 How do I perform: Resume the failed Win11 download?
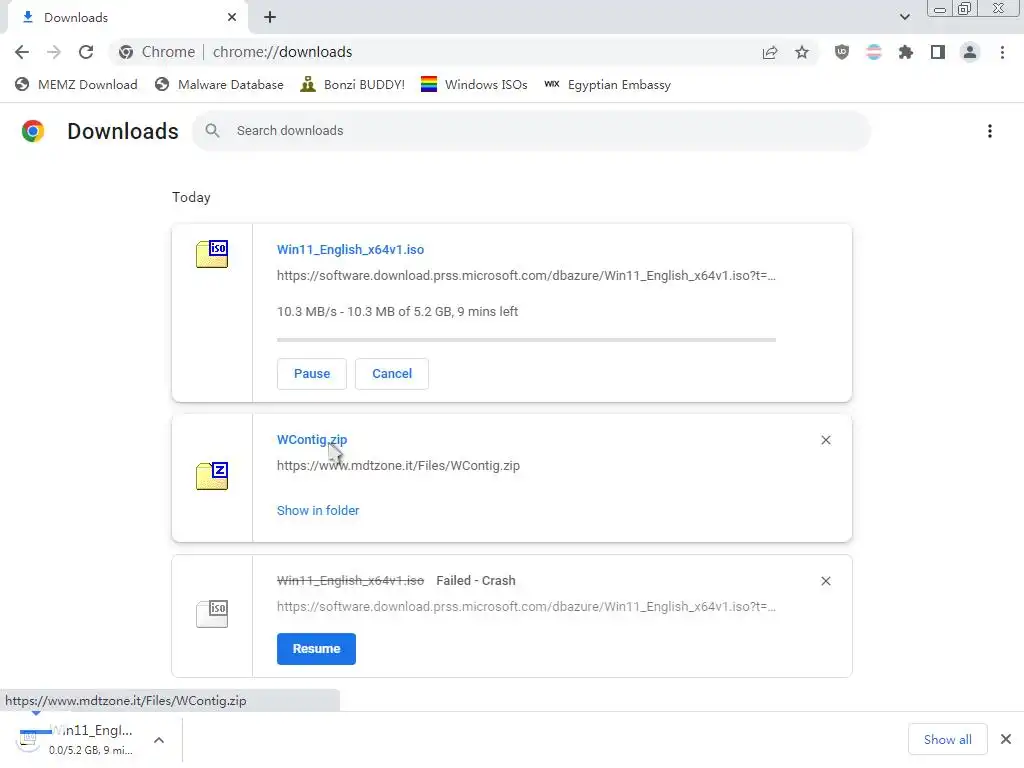(x=316, y=649)
